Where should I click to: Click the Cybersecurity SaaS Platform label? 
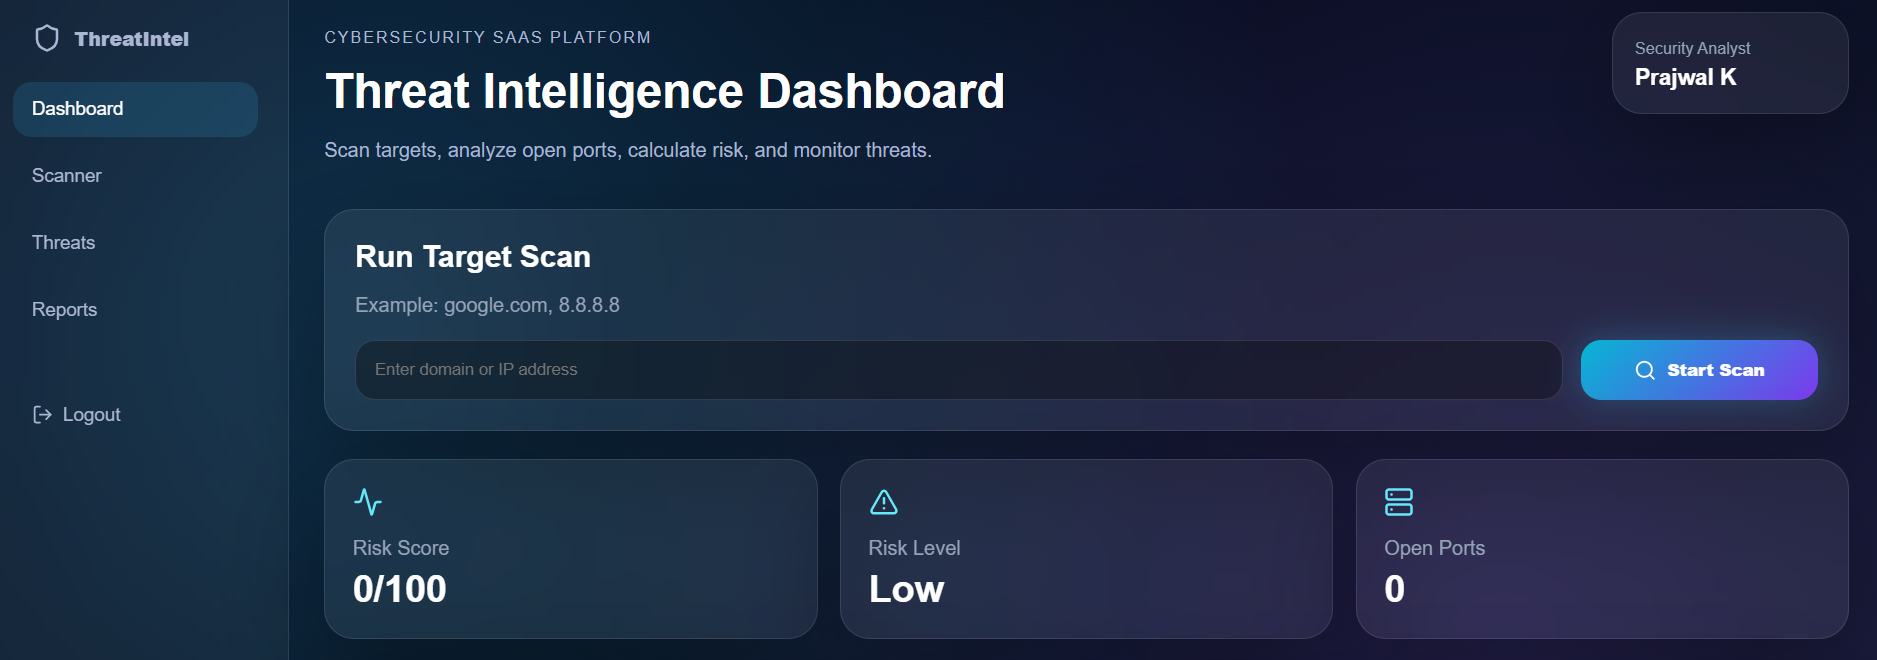pos(488,37)
